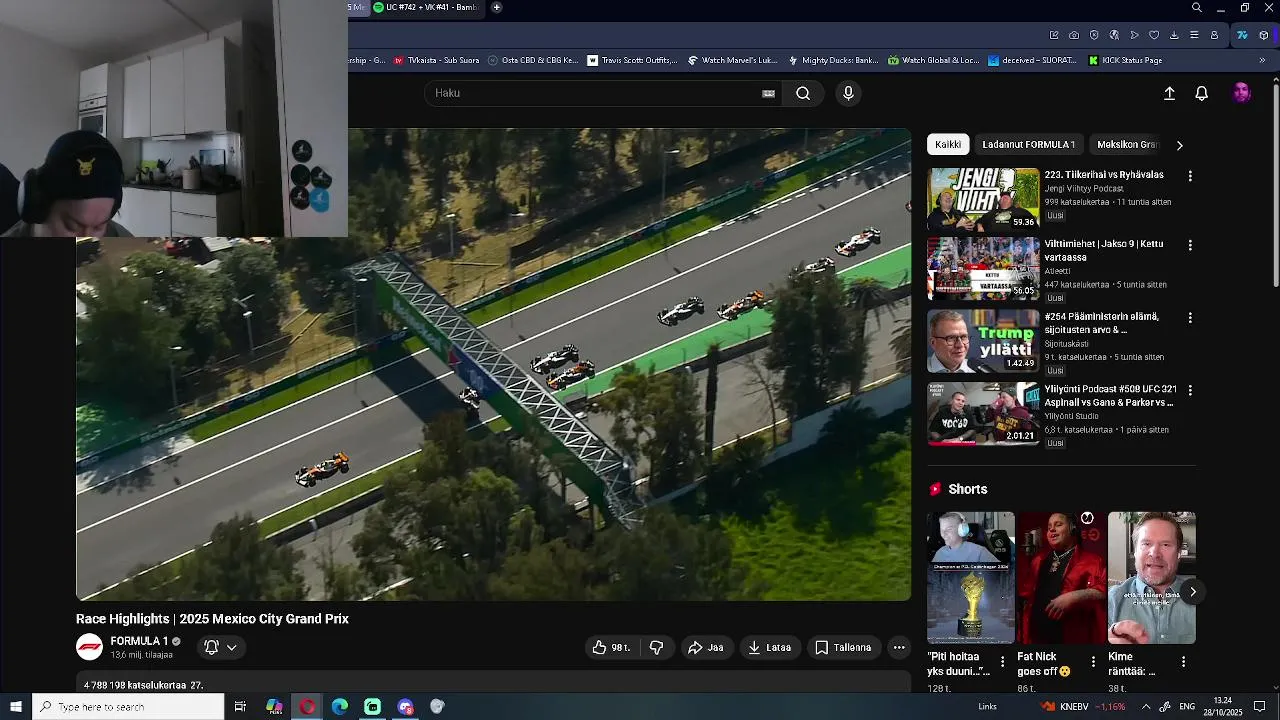The width and height of the screenshot is (1280, 720).
Task: Open Windows notification center icon
Action: [1260, 707]
